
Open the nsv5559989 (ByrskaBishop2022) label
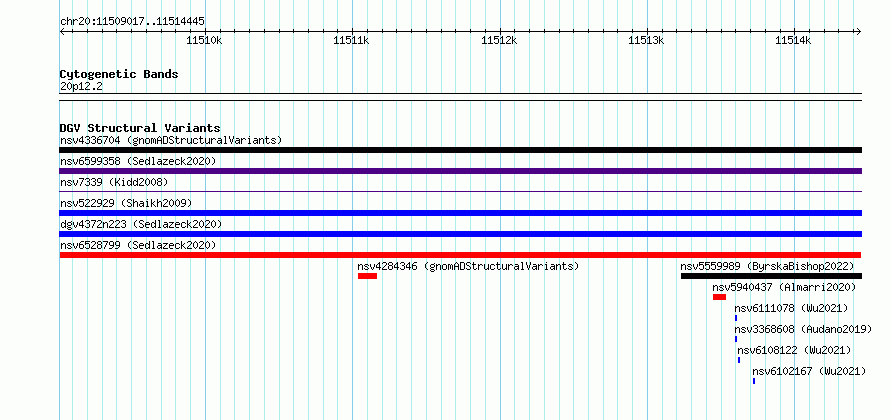click(767, 266)
